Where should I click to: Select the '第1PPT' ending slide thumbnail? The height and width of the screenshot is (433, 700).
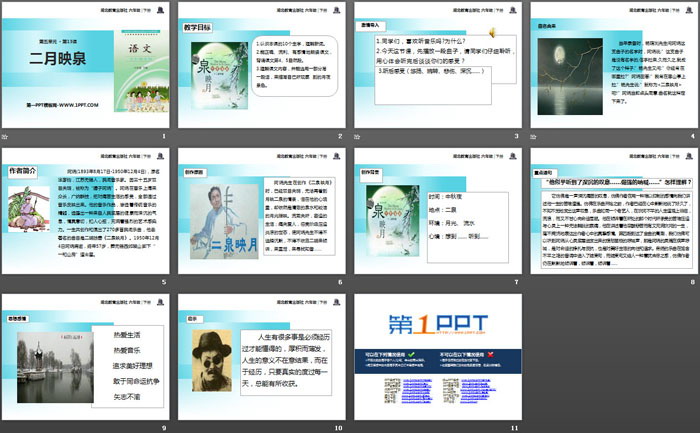[x=438, y=357]
